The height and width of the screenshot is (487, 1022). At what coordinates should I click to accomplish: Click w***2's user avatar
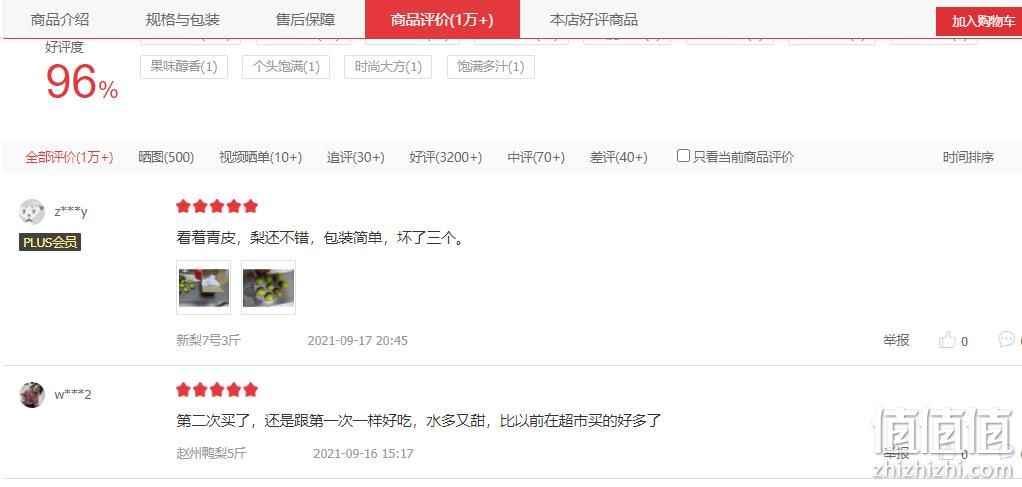pyautogui.click(x=32, y=395)
